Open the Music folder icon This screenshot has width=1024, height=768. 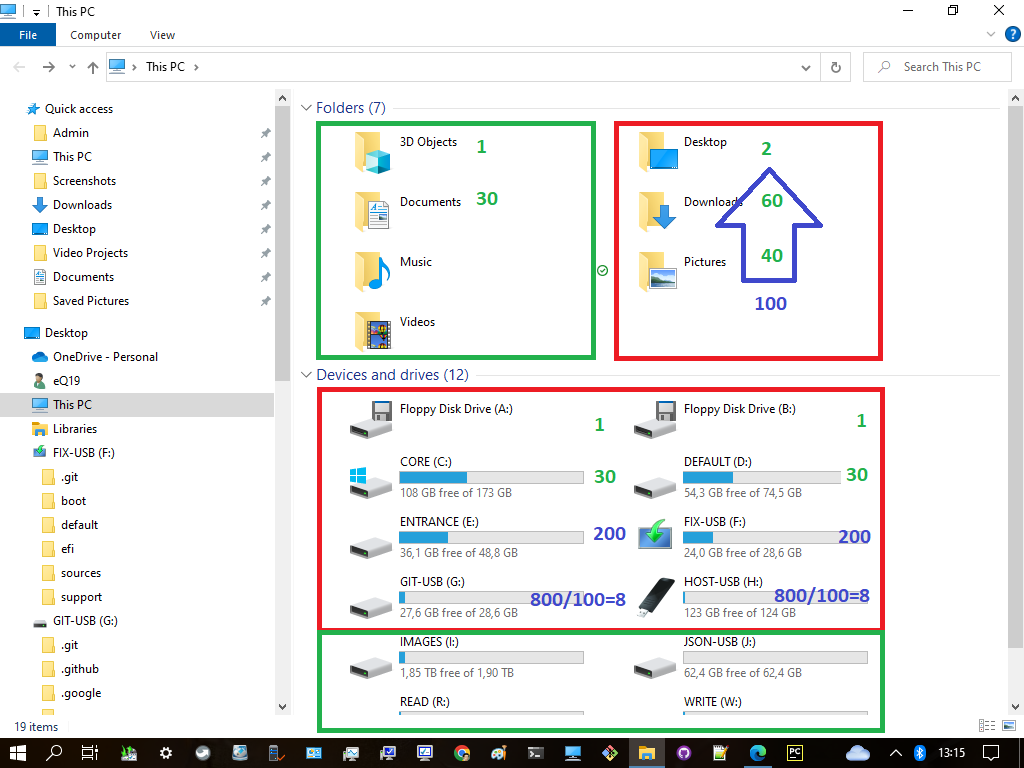coord(372,272)
